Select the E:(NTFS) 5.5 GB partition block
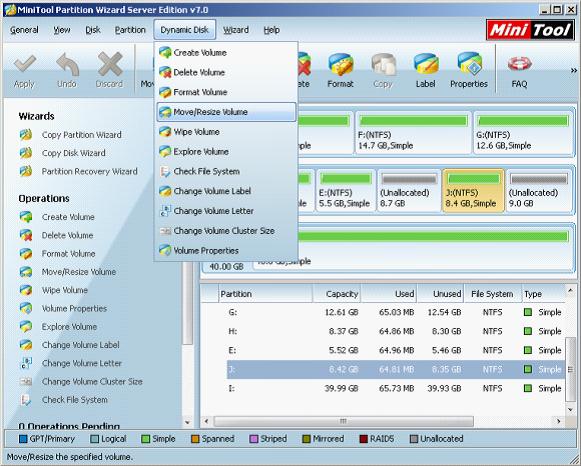Screen dimensions: 581x466 345,190
